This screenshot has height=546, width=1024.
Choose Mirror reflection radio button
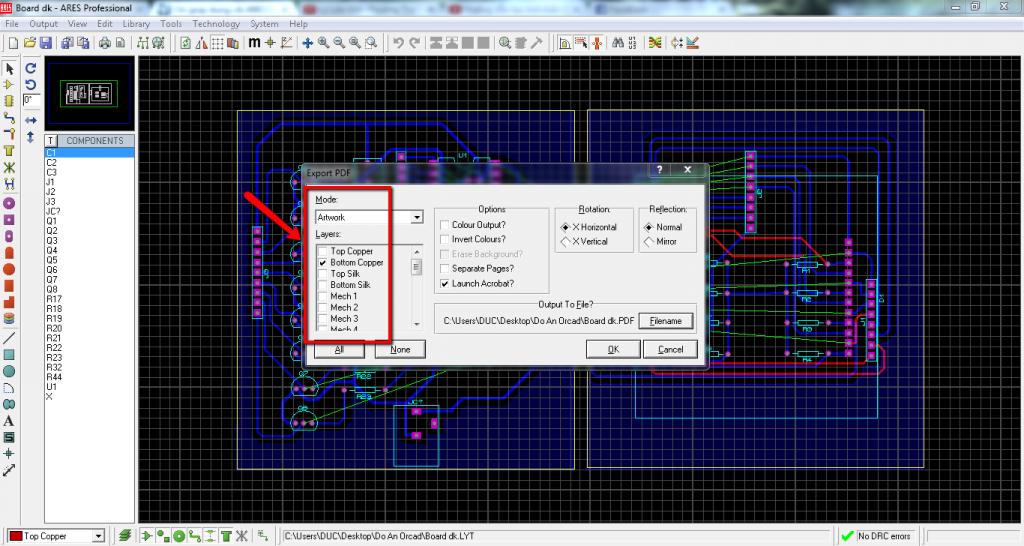tap(650, 242)
